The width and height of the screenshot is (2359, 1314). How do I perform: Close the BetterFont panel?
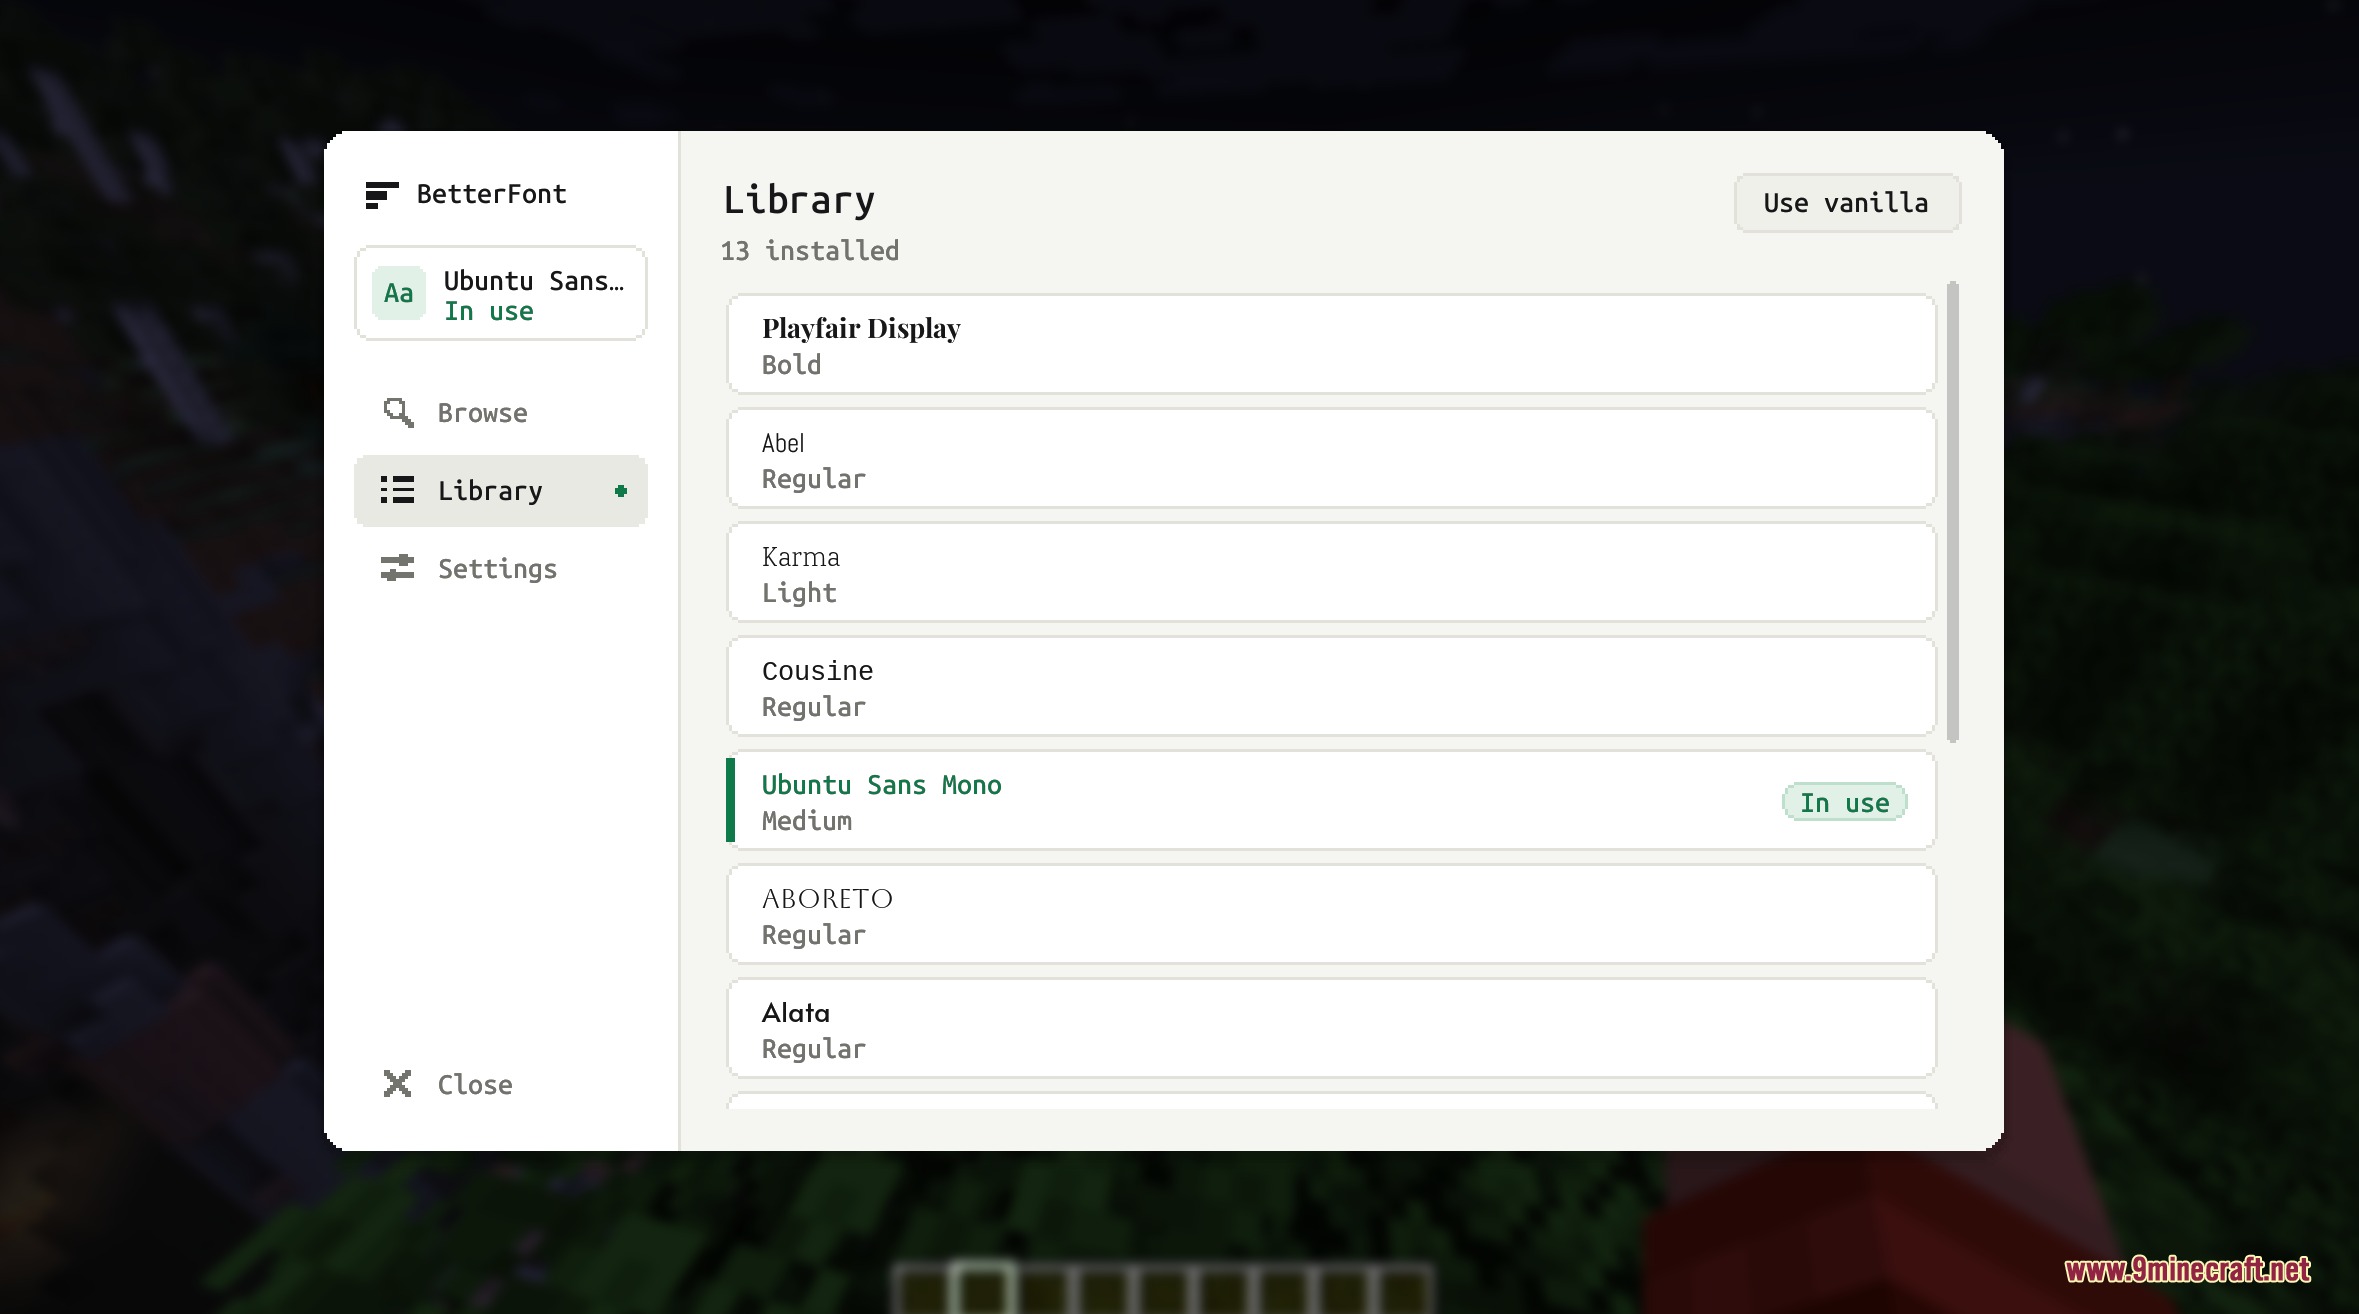[501, 1085]
